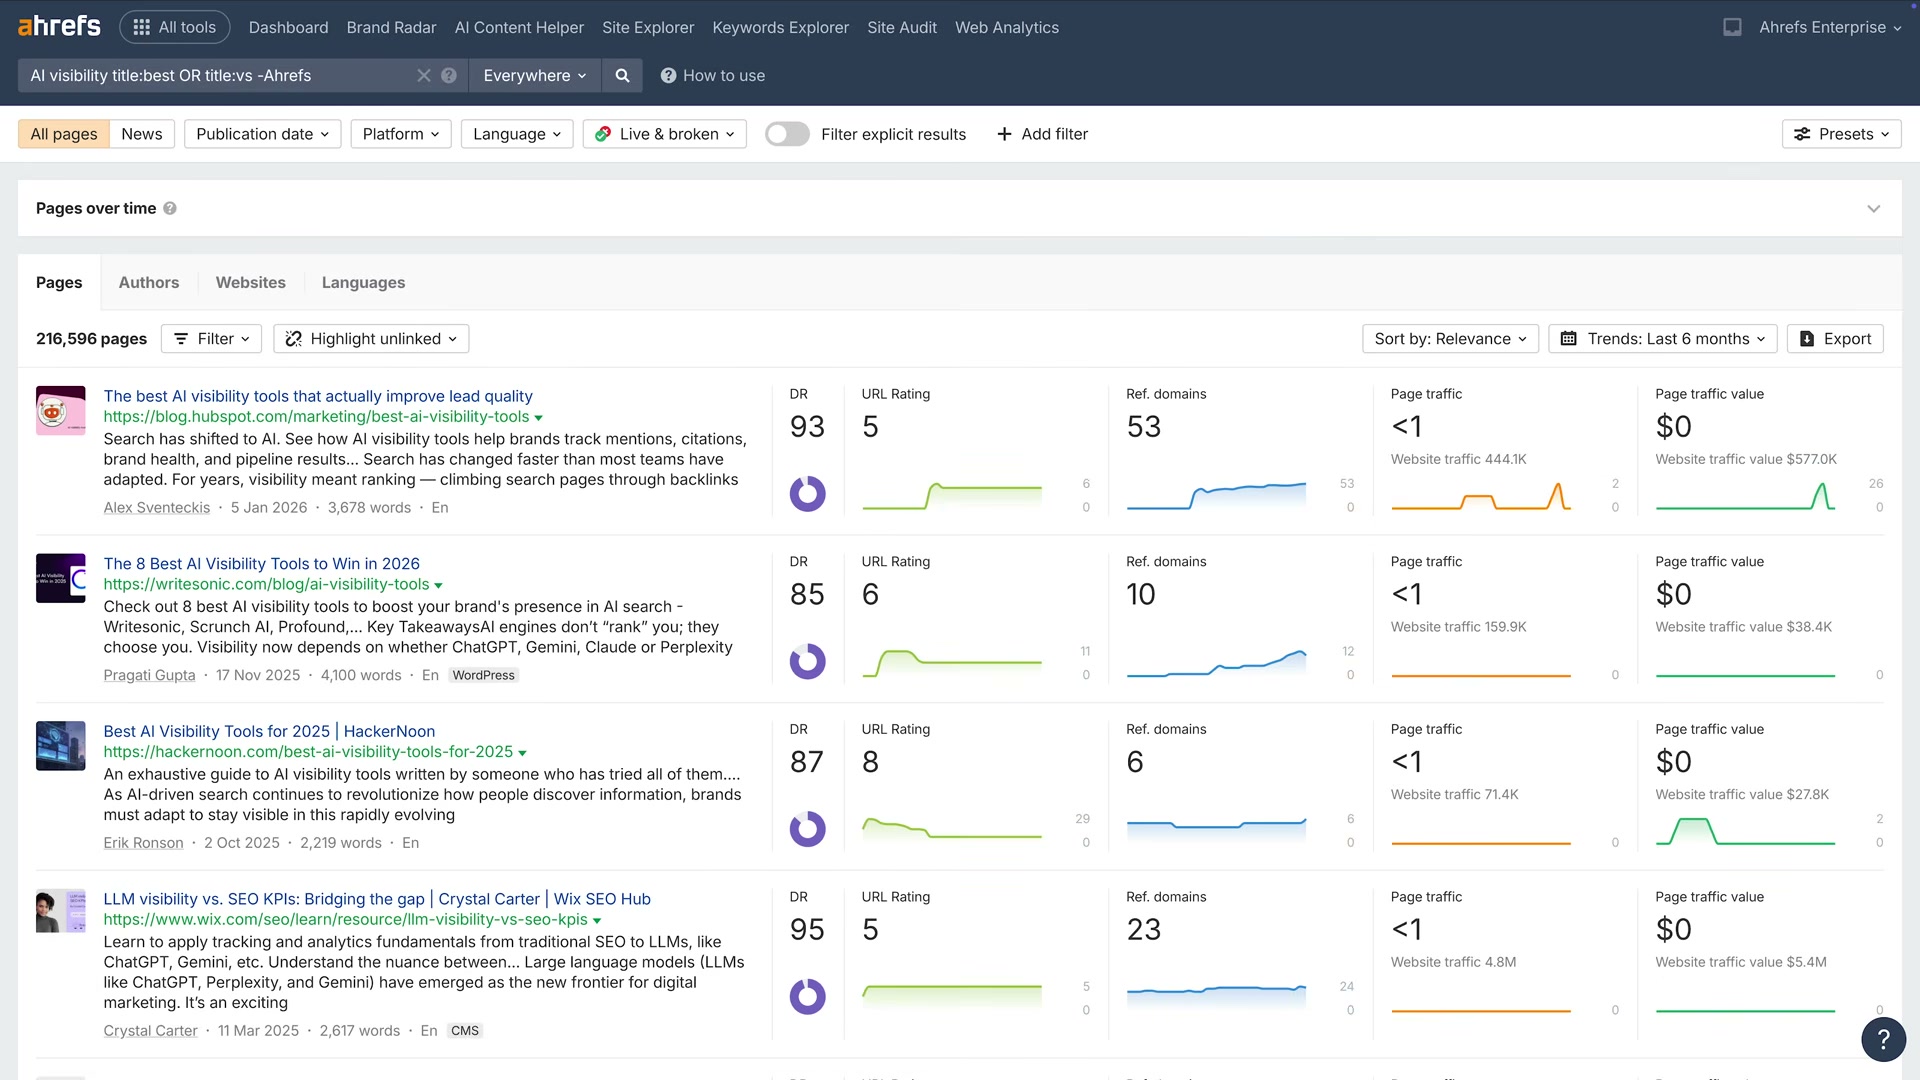Click the HubSpot DR 93 donut chart

808,494
